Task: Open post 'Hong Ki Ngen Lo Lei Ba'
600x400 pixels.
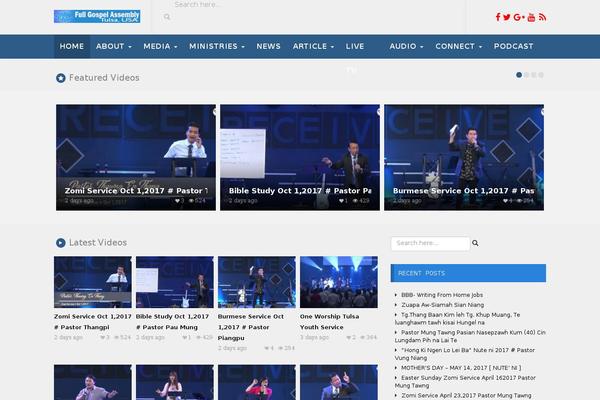Action: coord(465,354)
